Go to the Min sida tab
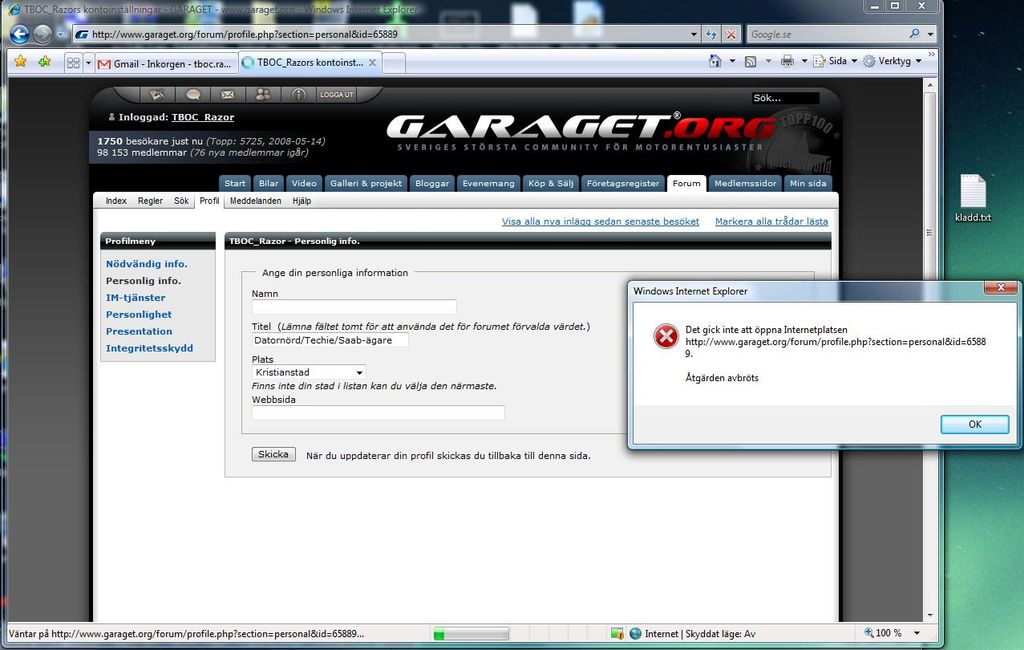 pos(808,184)
